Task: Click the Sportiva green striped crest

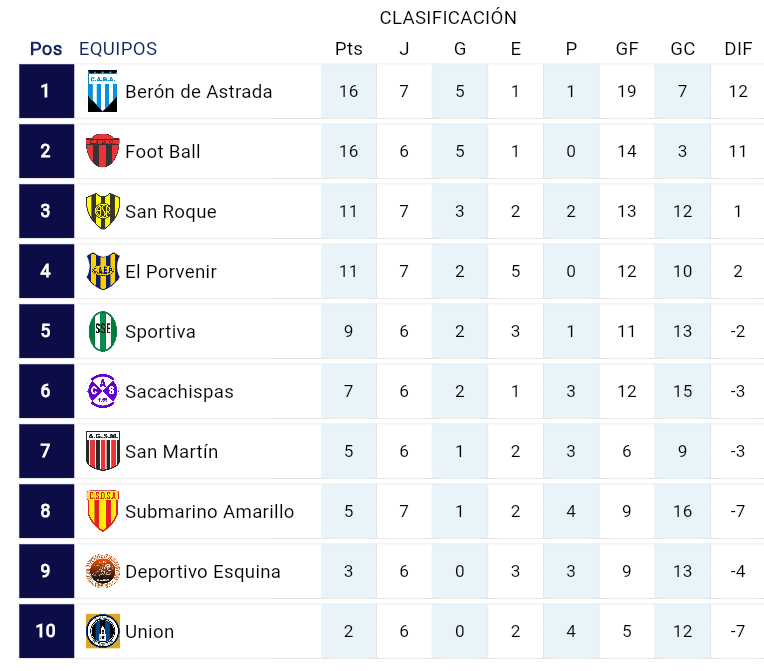Action: tap(103, 331)
